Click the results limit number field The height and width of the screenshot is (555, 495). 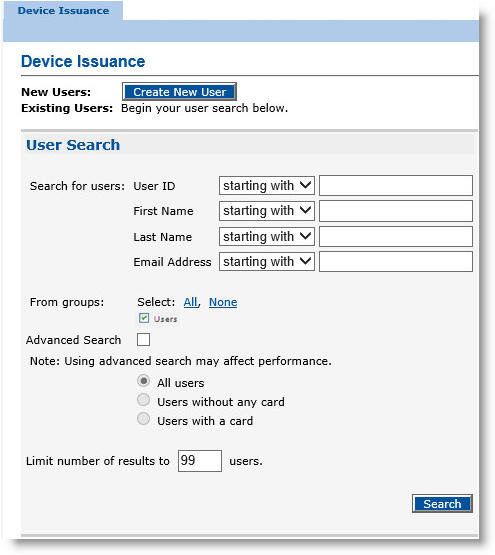point(200,461)
